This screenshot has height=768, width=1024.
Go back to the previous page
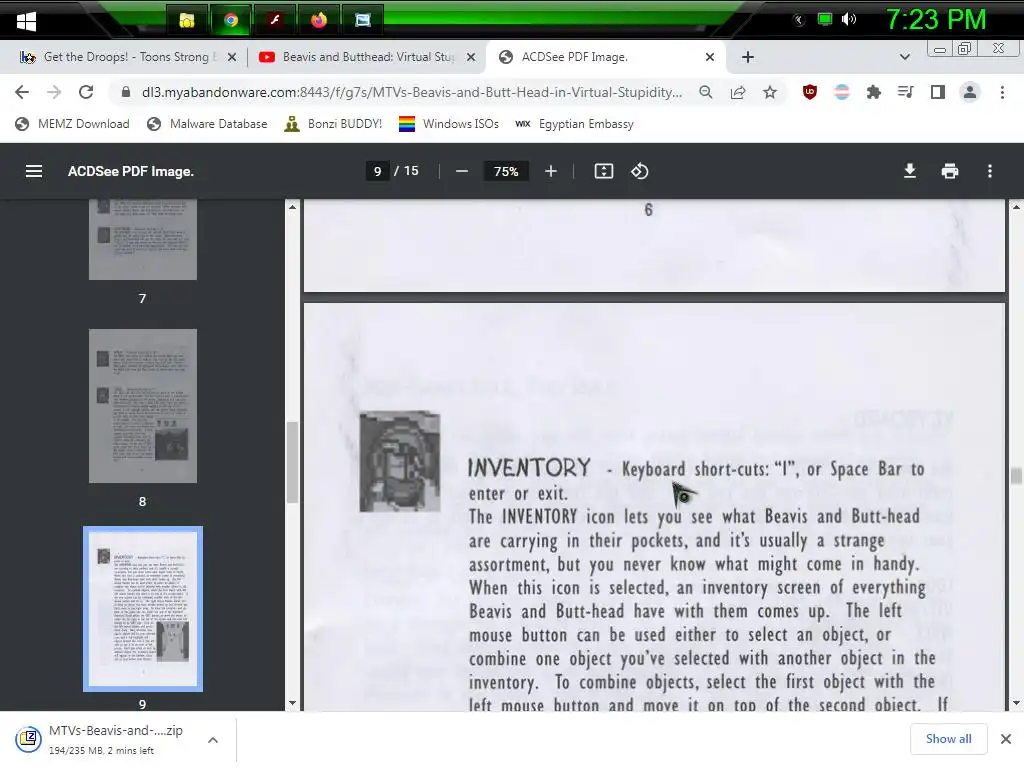click(22, 92)
